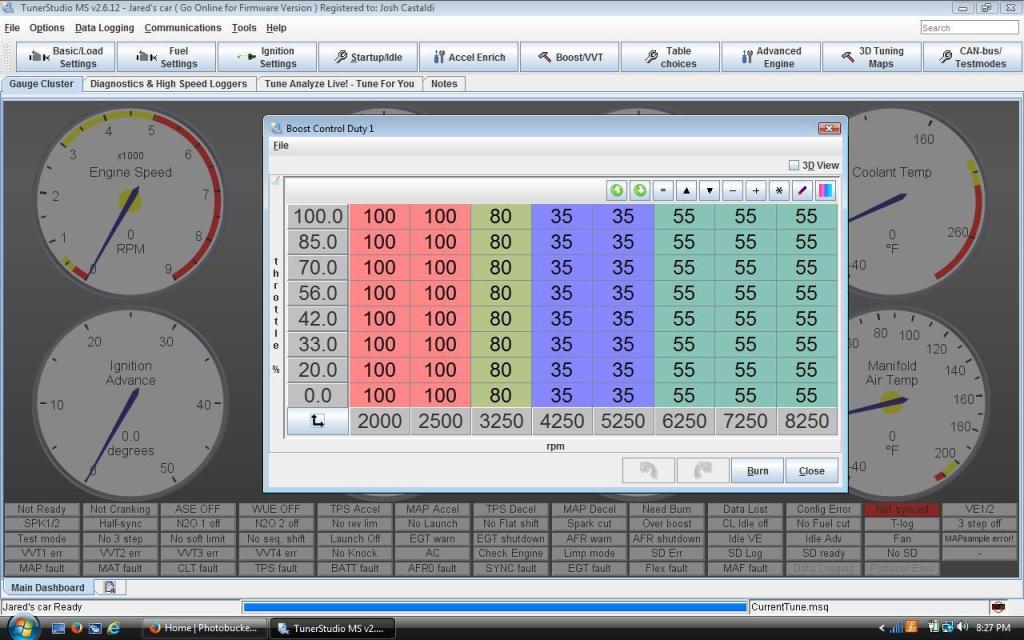The width and height of the screenshot is (1024, 640).
Task: Click the increment (plus) button in table toolbar
Action: pyautogui.click(x=756, y=190)
